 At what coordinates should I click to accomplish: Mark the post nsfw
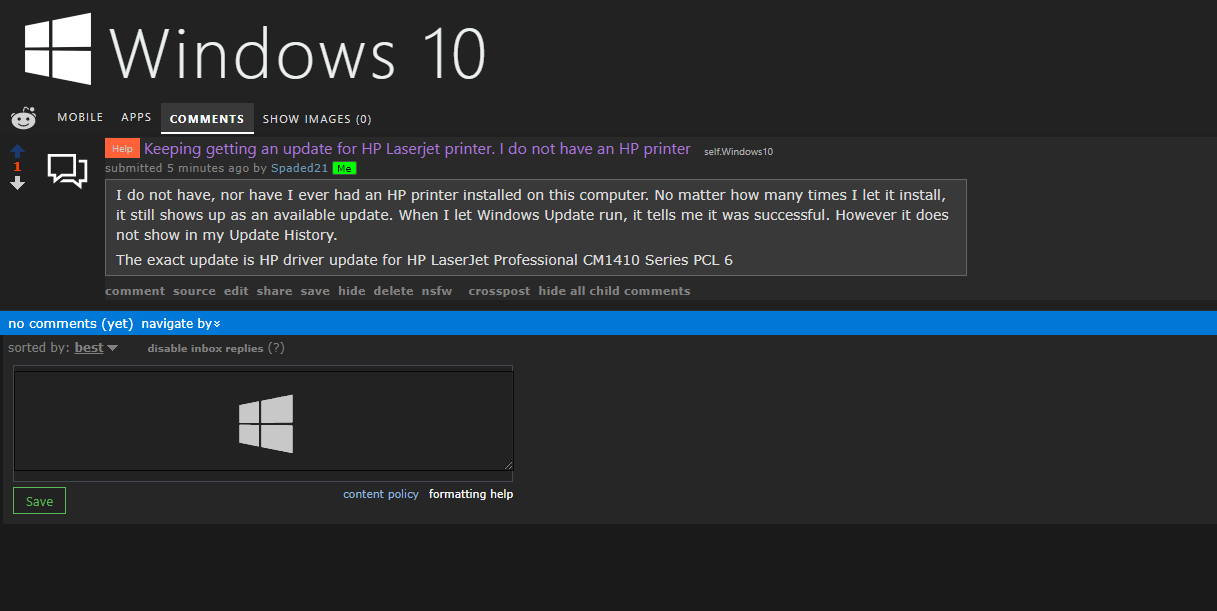coord(437,291)
